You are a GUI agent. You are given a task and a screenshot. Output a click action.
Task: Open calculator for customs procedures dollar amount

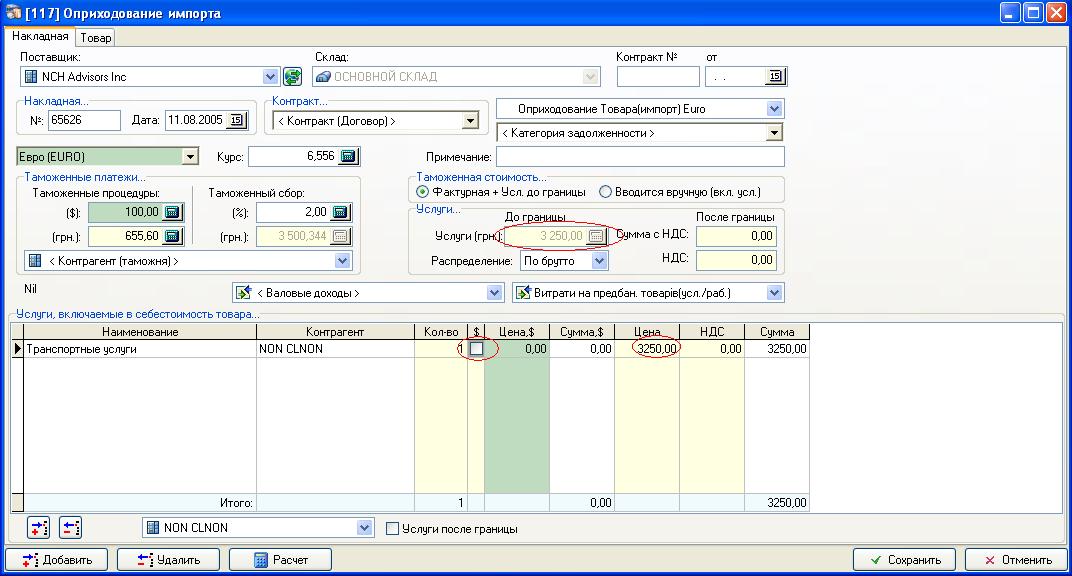(171, 212)
